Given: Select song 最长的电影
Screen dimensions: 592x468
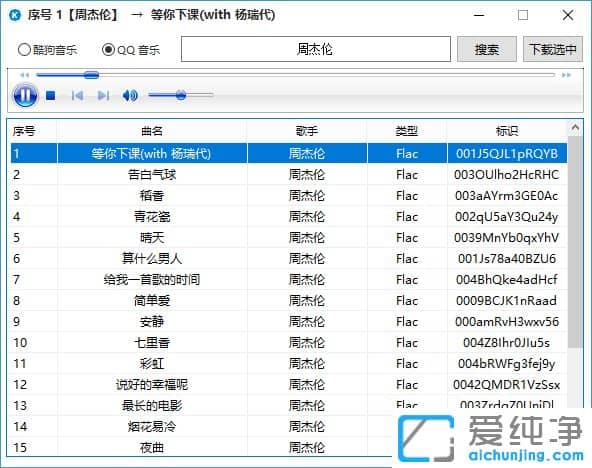Looking at the screenshot, I should (152, 406).
